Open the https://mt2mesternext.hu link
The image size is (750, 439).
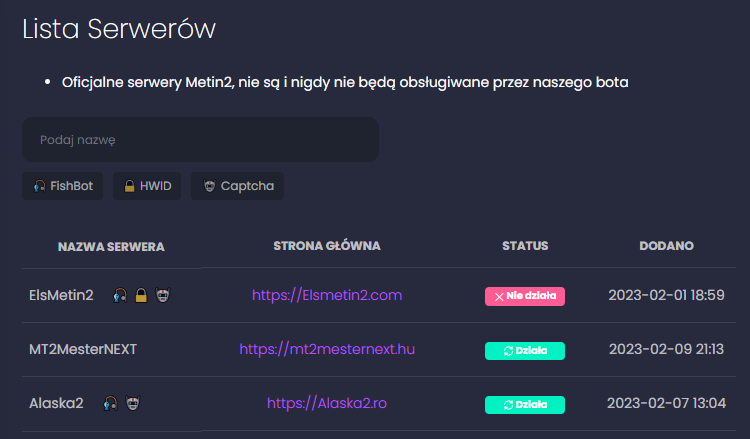[x=327, y=349]
